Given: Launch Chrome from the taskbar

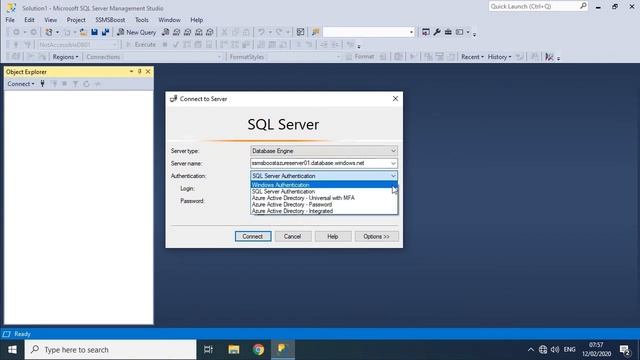Looking at the screenshot, I should pos(258,350).
